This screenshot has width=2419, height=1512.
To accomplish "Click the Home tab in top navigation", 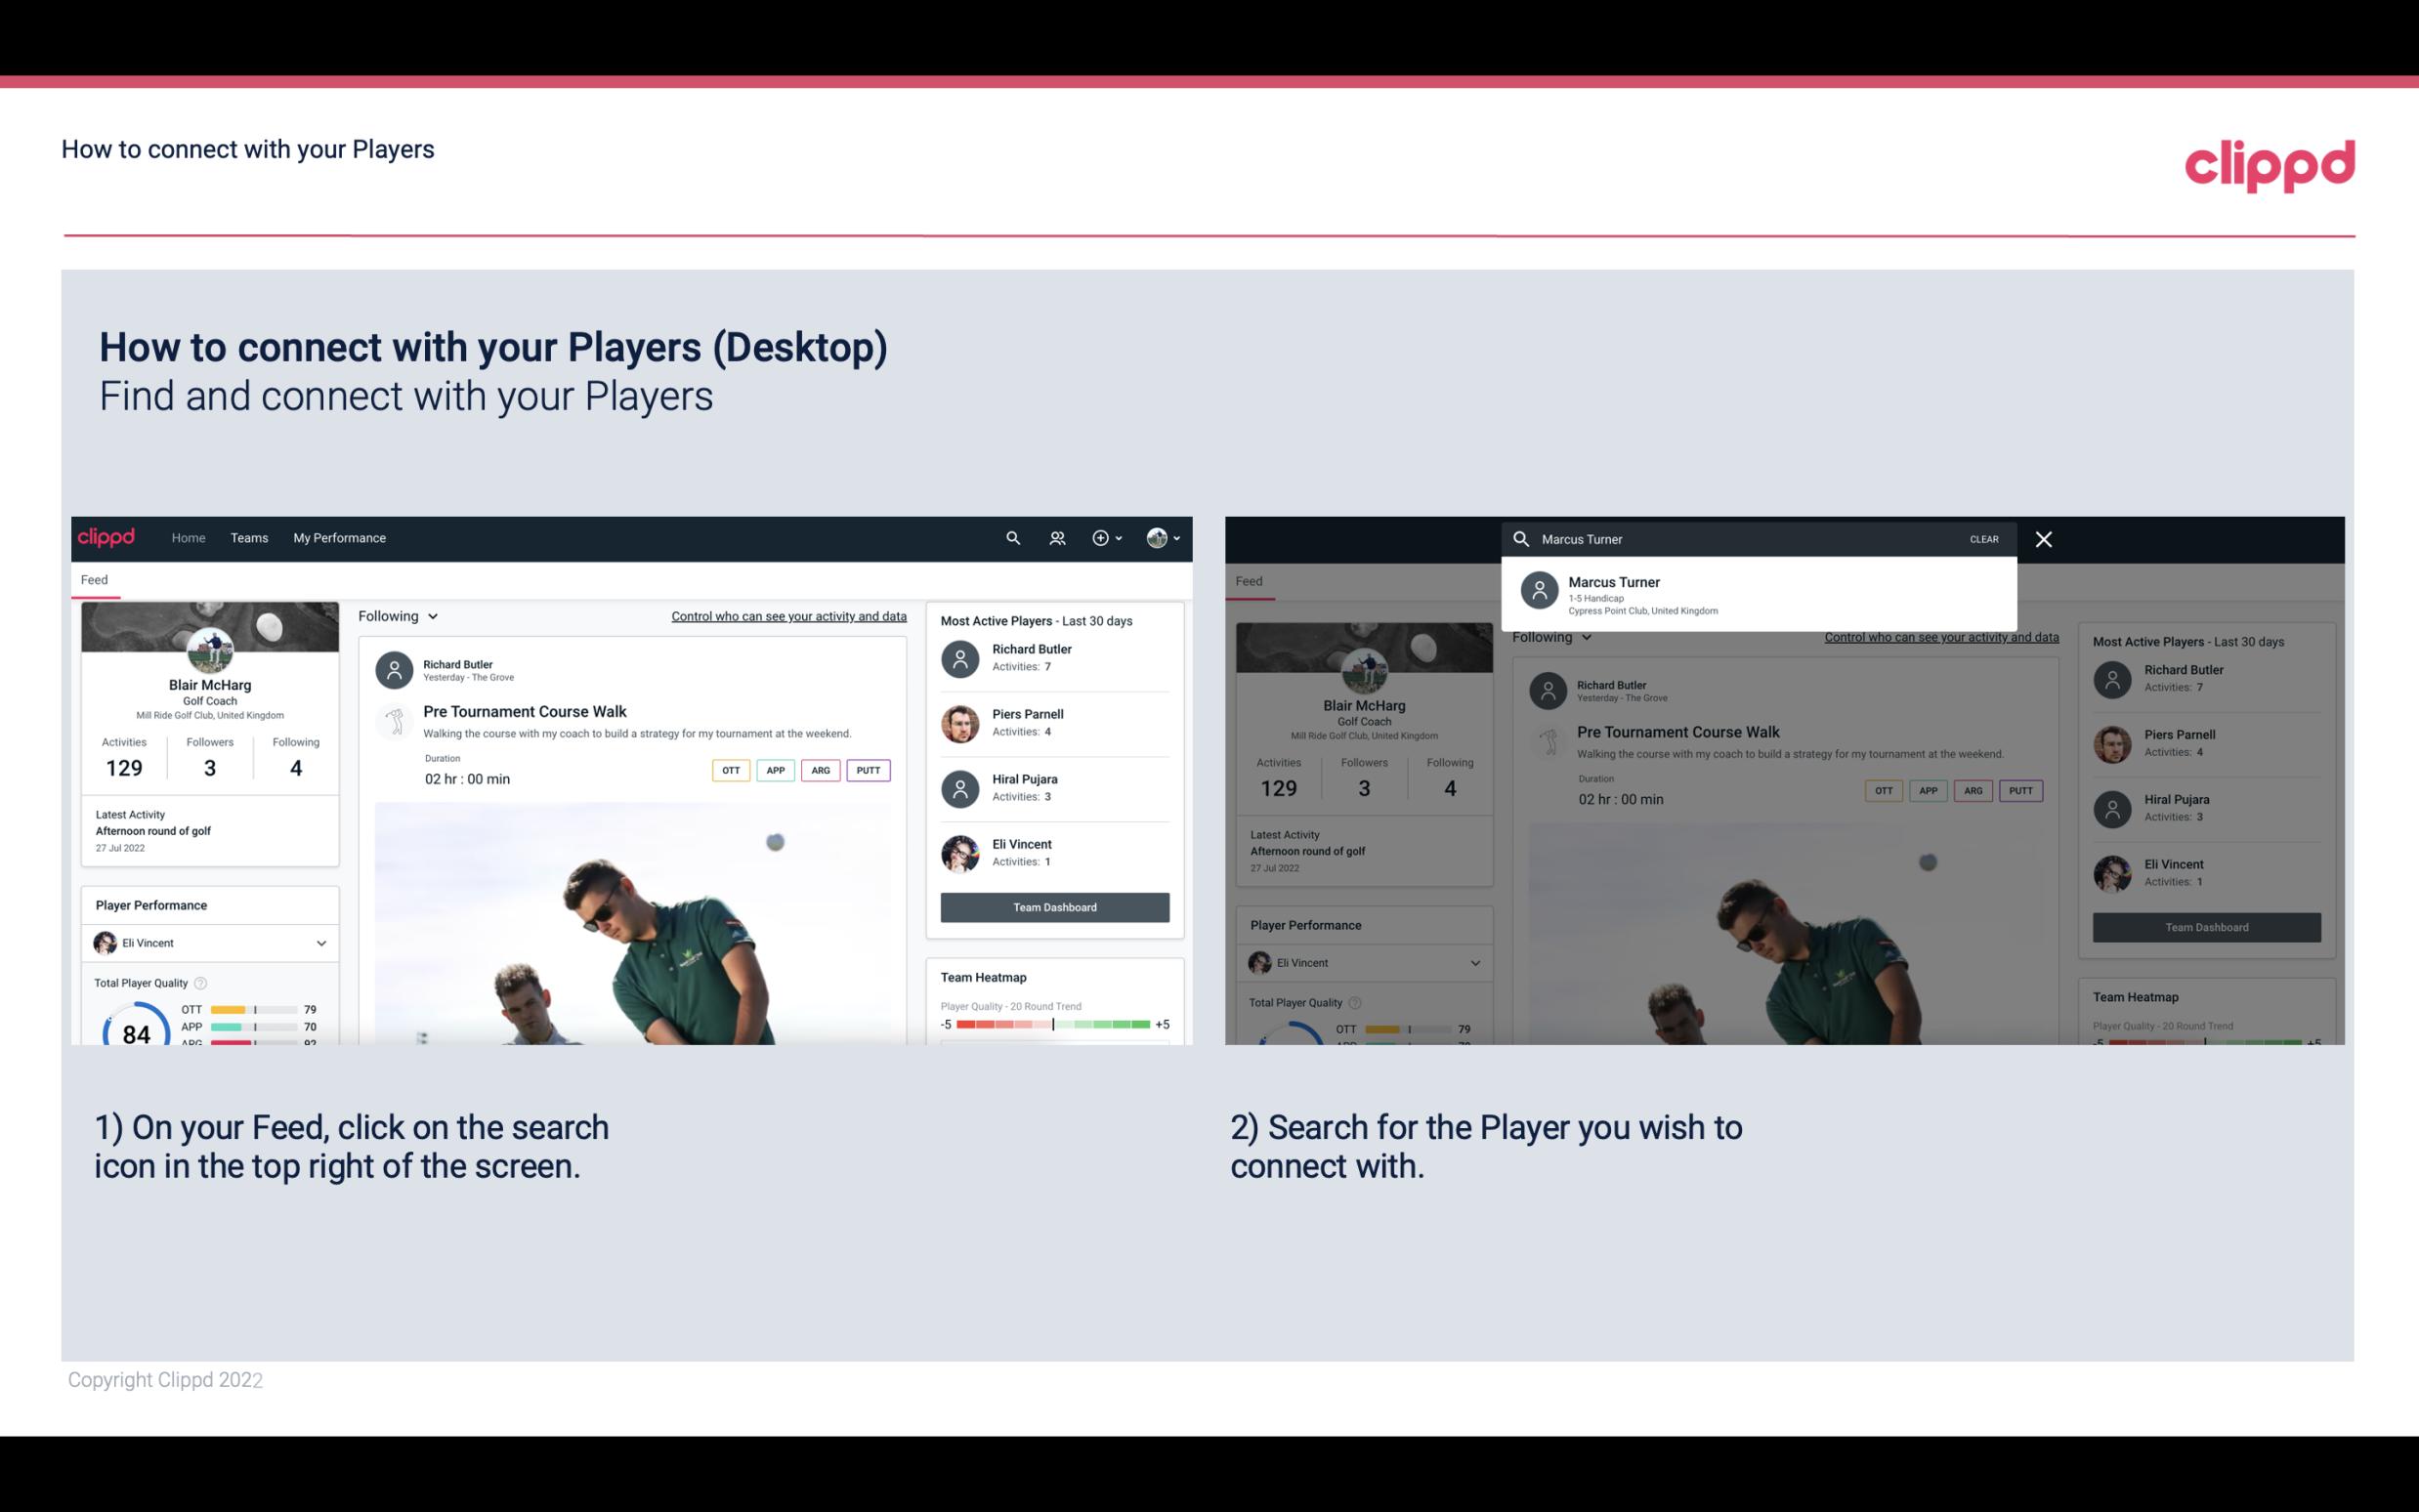I will point(187,536).
